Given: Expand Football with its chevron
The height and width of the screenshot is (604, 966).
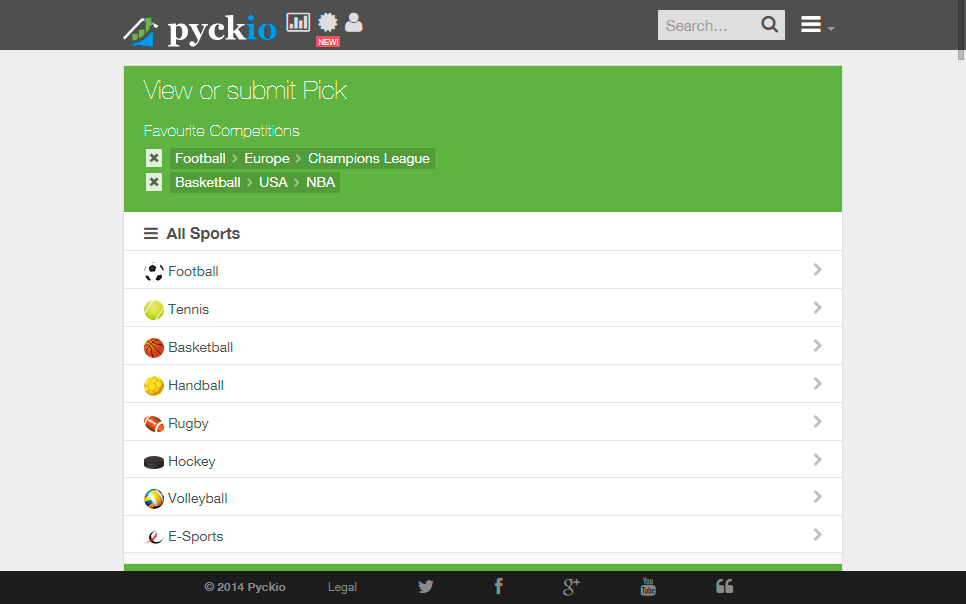Looking at the screenshot, I should 818,269.
